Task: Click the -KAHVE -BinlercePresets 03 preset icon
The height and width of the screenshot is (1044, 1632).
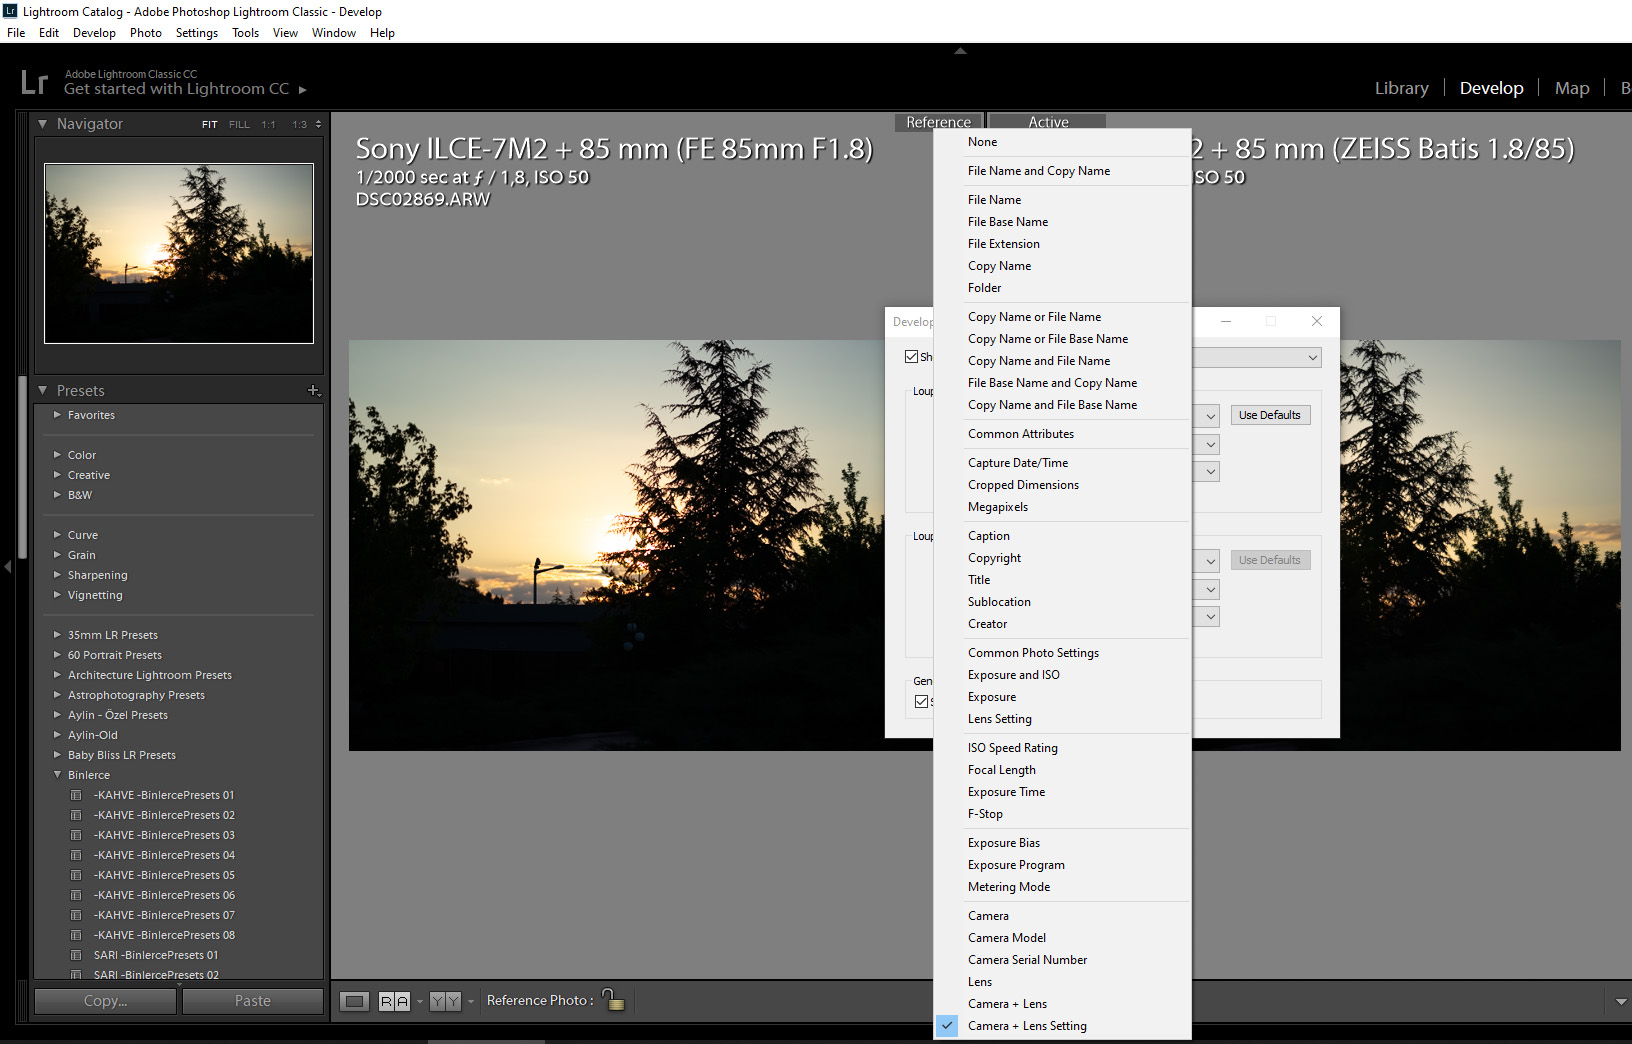Action: point(76,835)
